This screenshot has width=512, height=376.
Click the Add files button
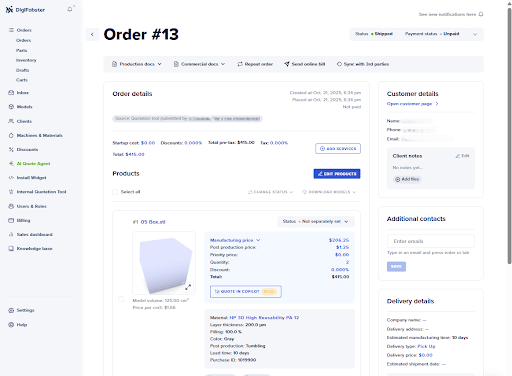407,179
